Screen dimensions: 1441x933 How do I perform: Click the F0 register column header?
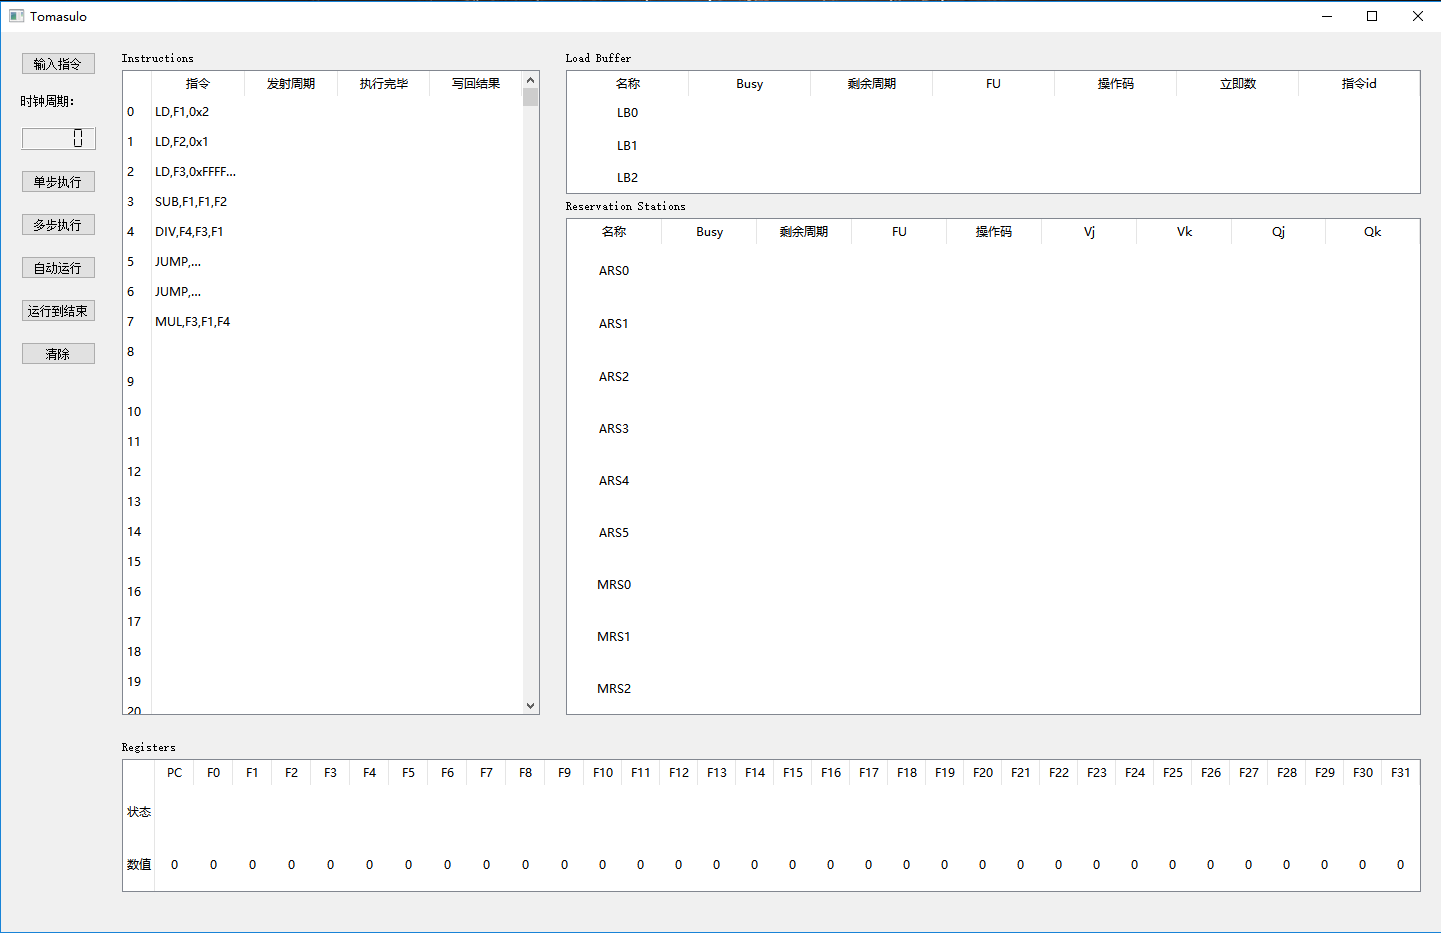[213, 773]
